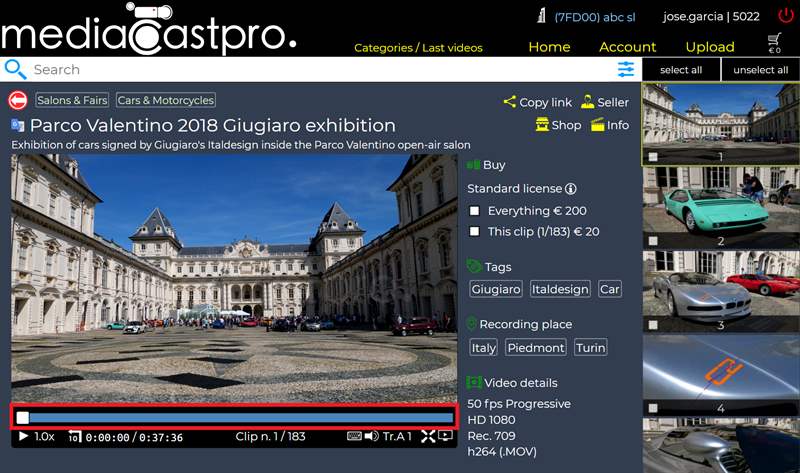Open the Cars & Motorcycles category
Screen dimensions: 800x473
click(165, 100)
